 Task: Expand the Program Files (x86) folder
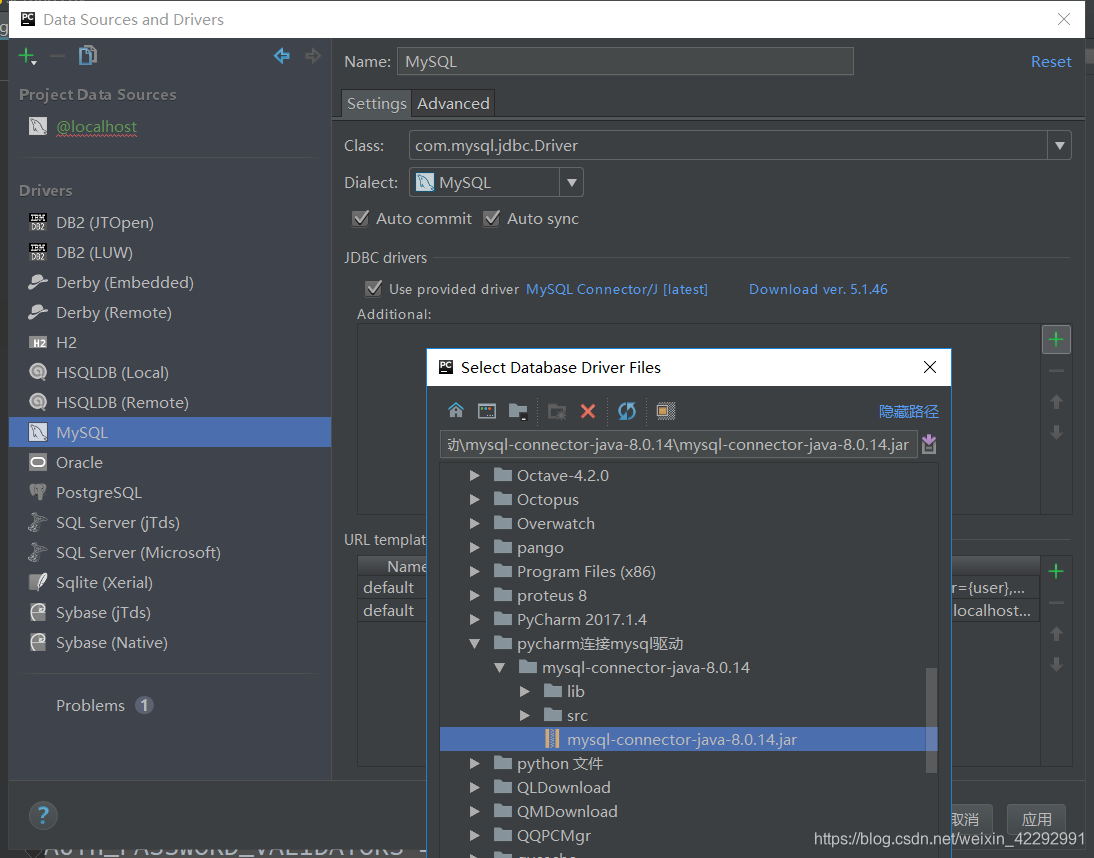pyautogui.click(x=474, y=572)
